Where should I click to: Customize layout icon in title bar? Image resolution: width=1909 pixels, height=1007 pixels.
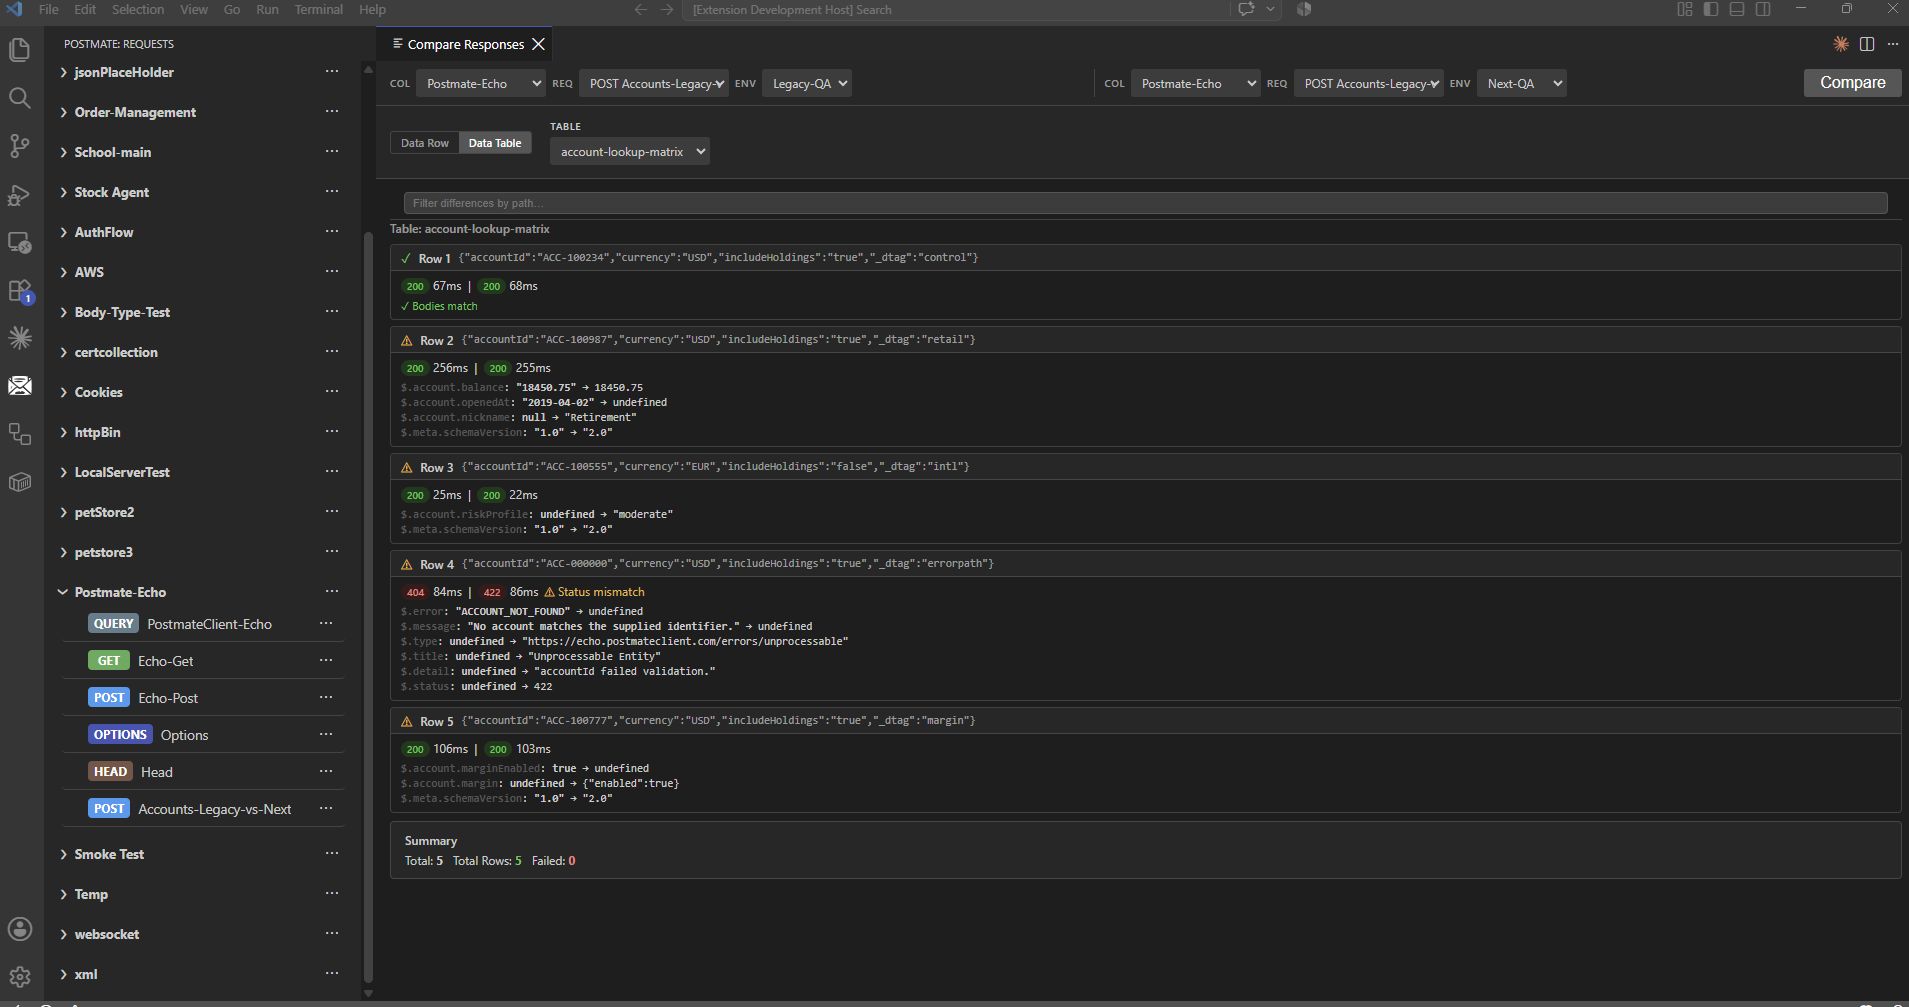pos(1685,9)
